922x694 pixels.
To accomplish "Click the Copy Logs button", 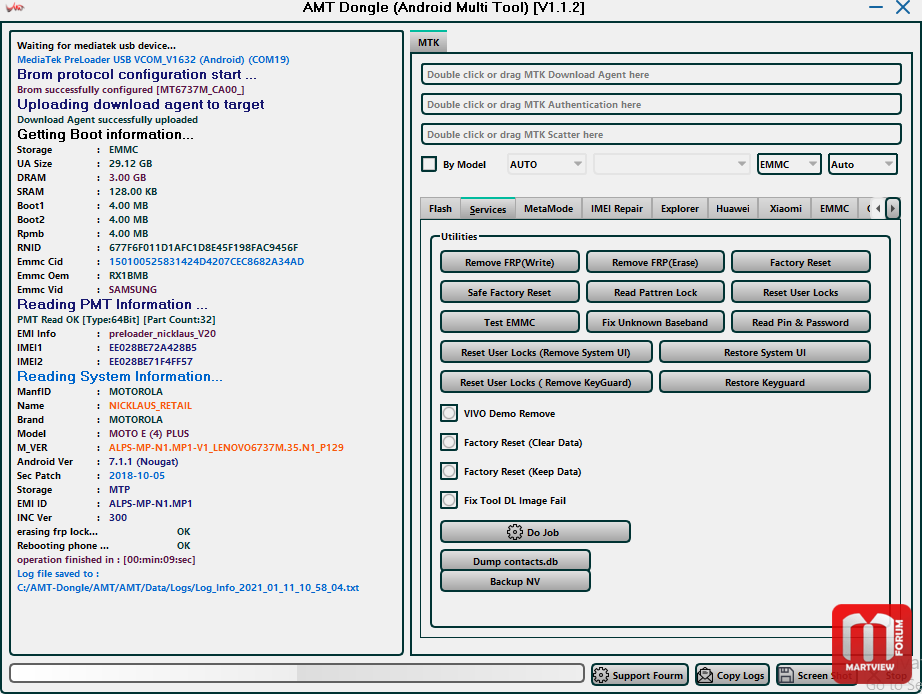I will coord(731,675).
